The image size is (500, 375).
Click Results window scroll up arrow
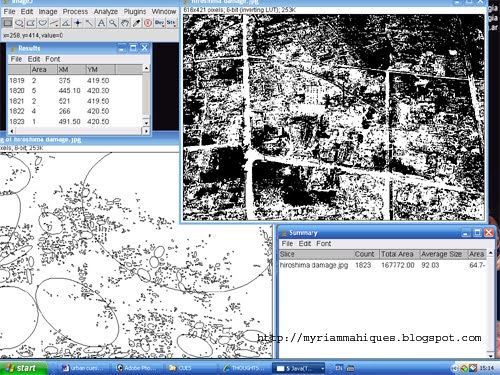pyautogui.click(x=146, y=68)
